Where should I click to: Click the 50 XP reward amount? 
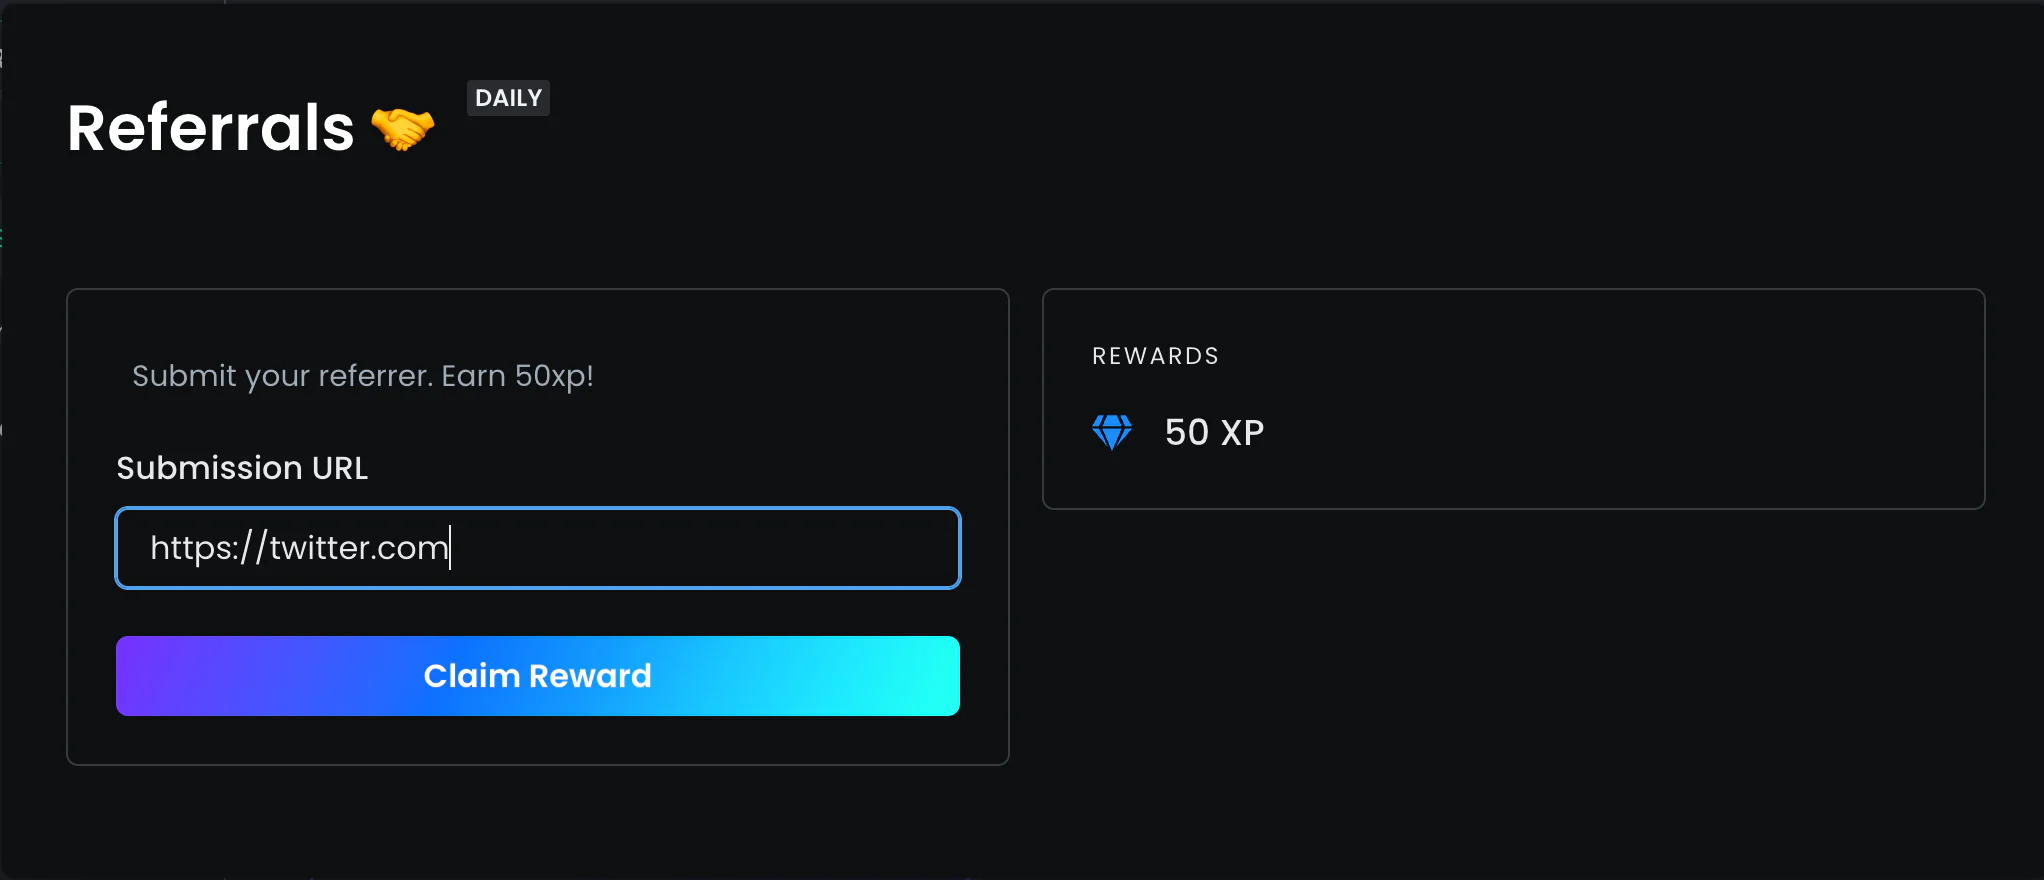1214,432
